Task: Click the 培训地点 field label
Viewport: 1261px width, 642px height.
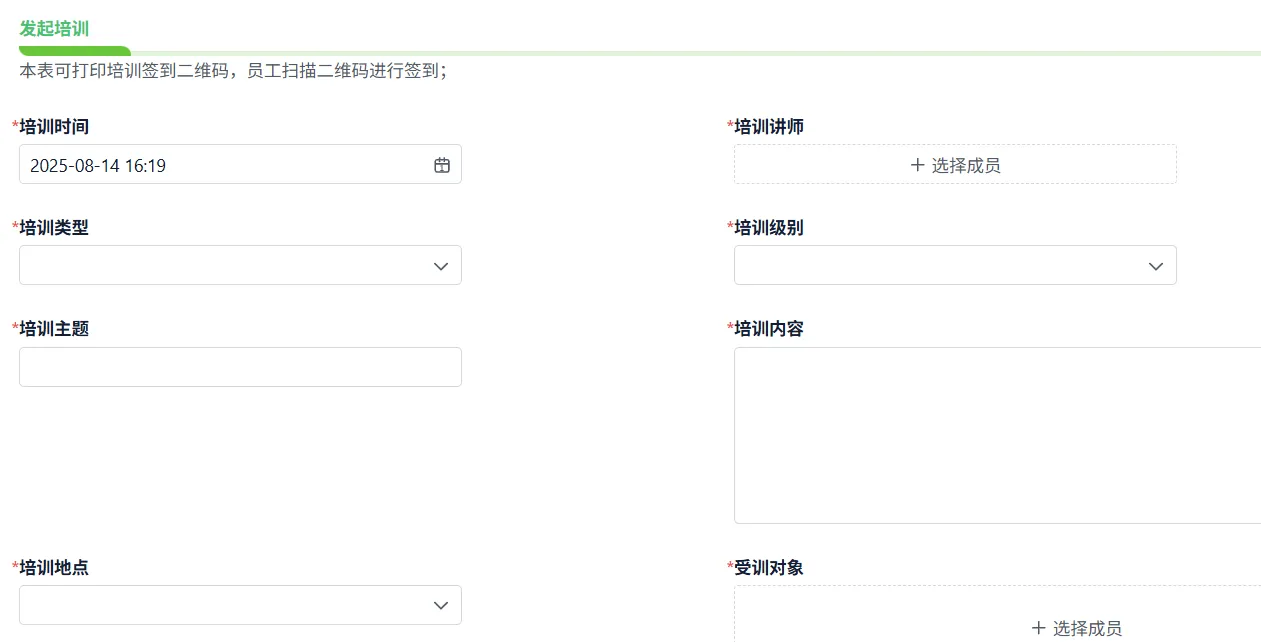Action: (x=54, y=568)
